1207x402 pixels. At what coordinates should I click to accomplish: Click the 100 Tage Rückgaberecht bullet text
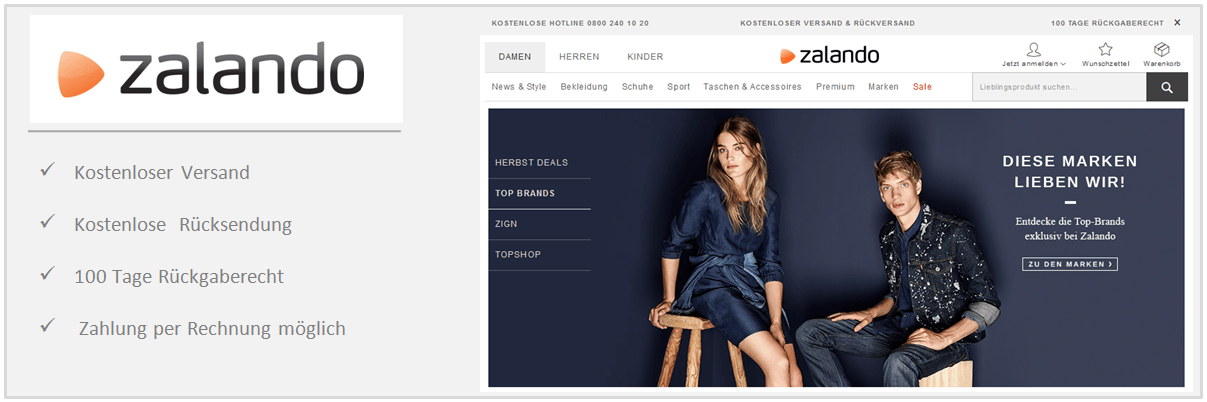point(179,277)
